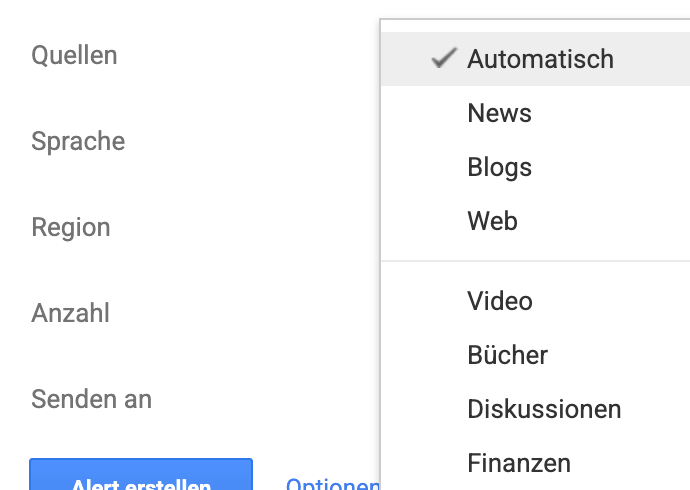Choose News from the sources list
Viewport: 690px width, 490px height.
tap(499, 113)
